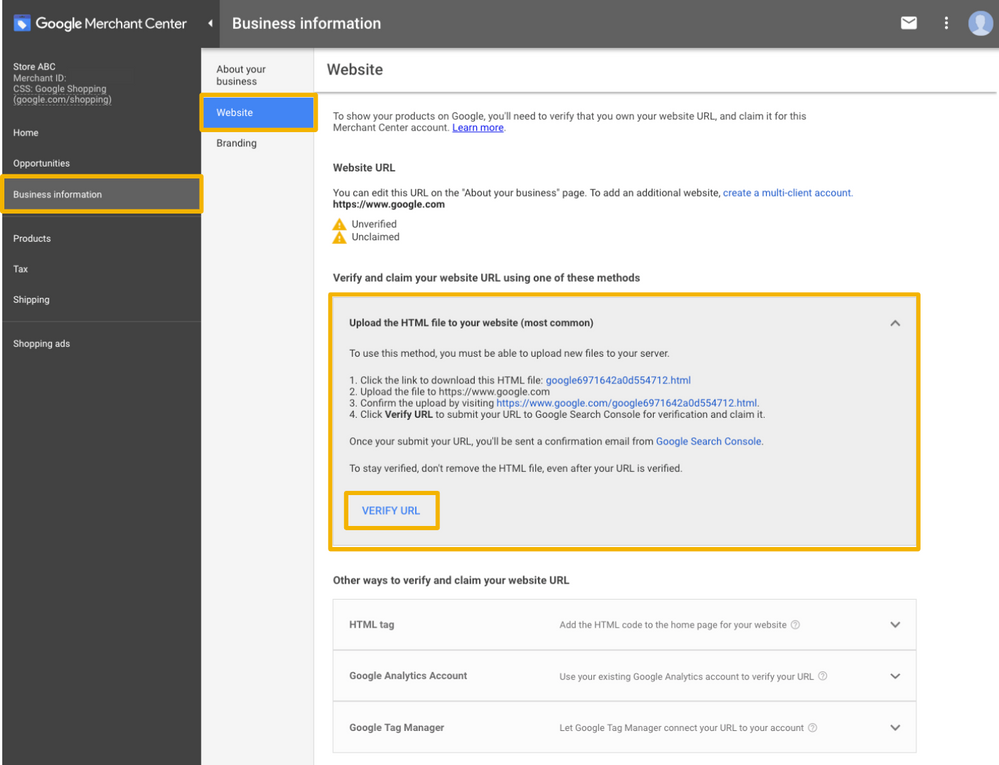Screen dimensions: 999x765
Task: Click the Website URL heading
Action: pyautogui.click(x=364, y=168)
